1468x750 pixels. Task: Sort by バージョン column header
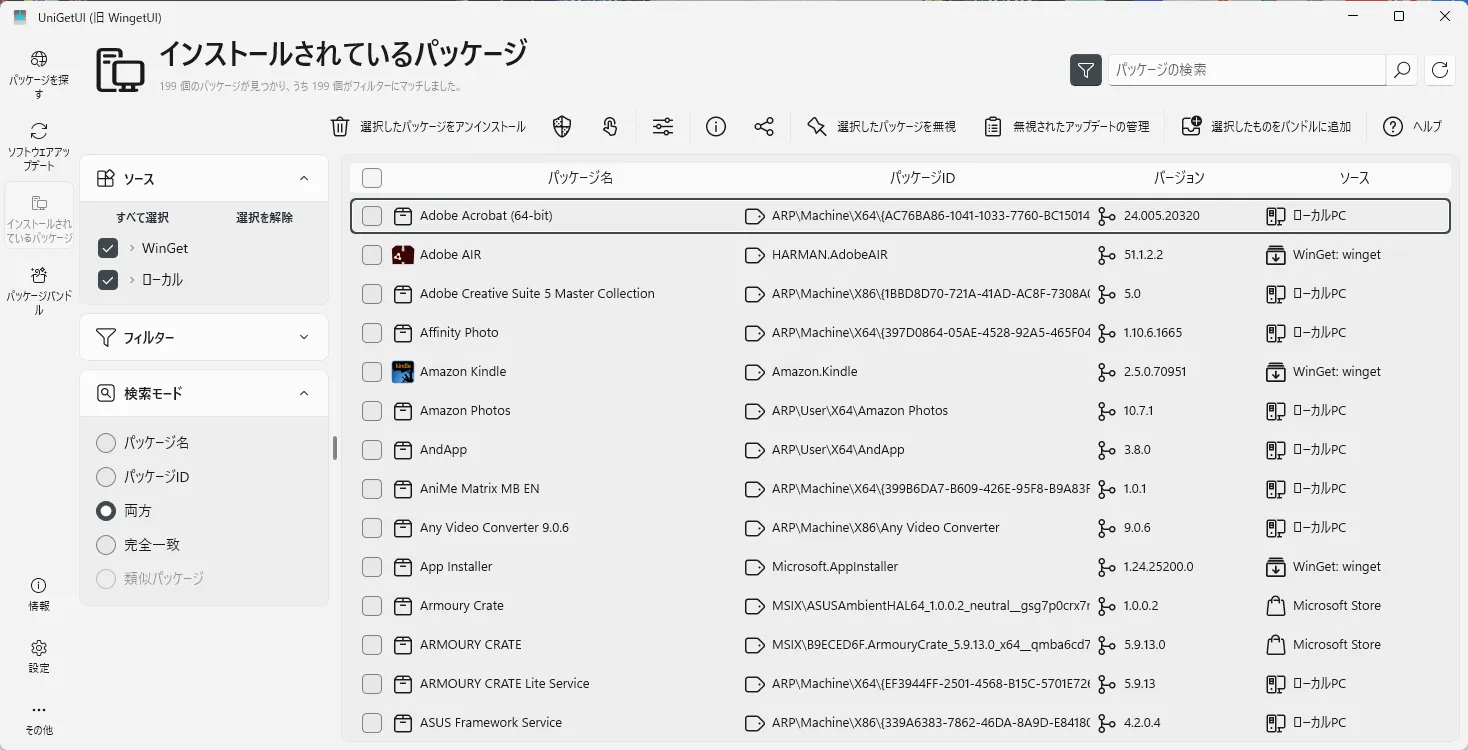pyautogui.click(x=1179, y=178)
